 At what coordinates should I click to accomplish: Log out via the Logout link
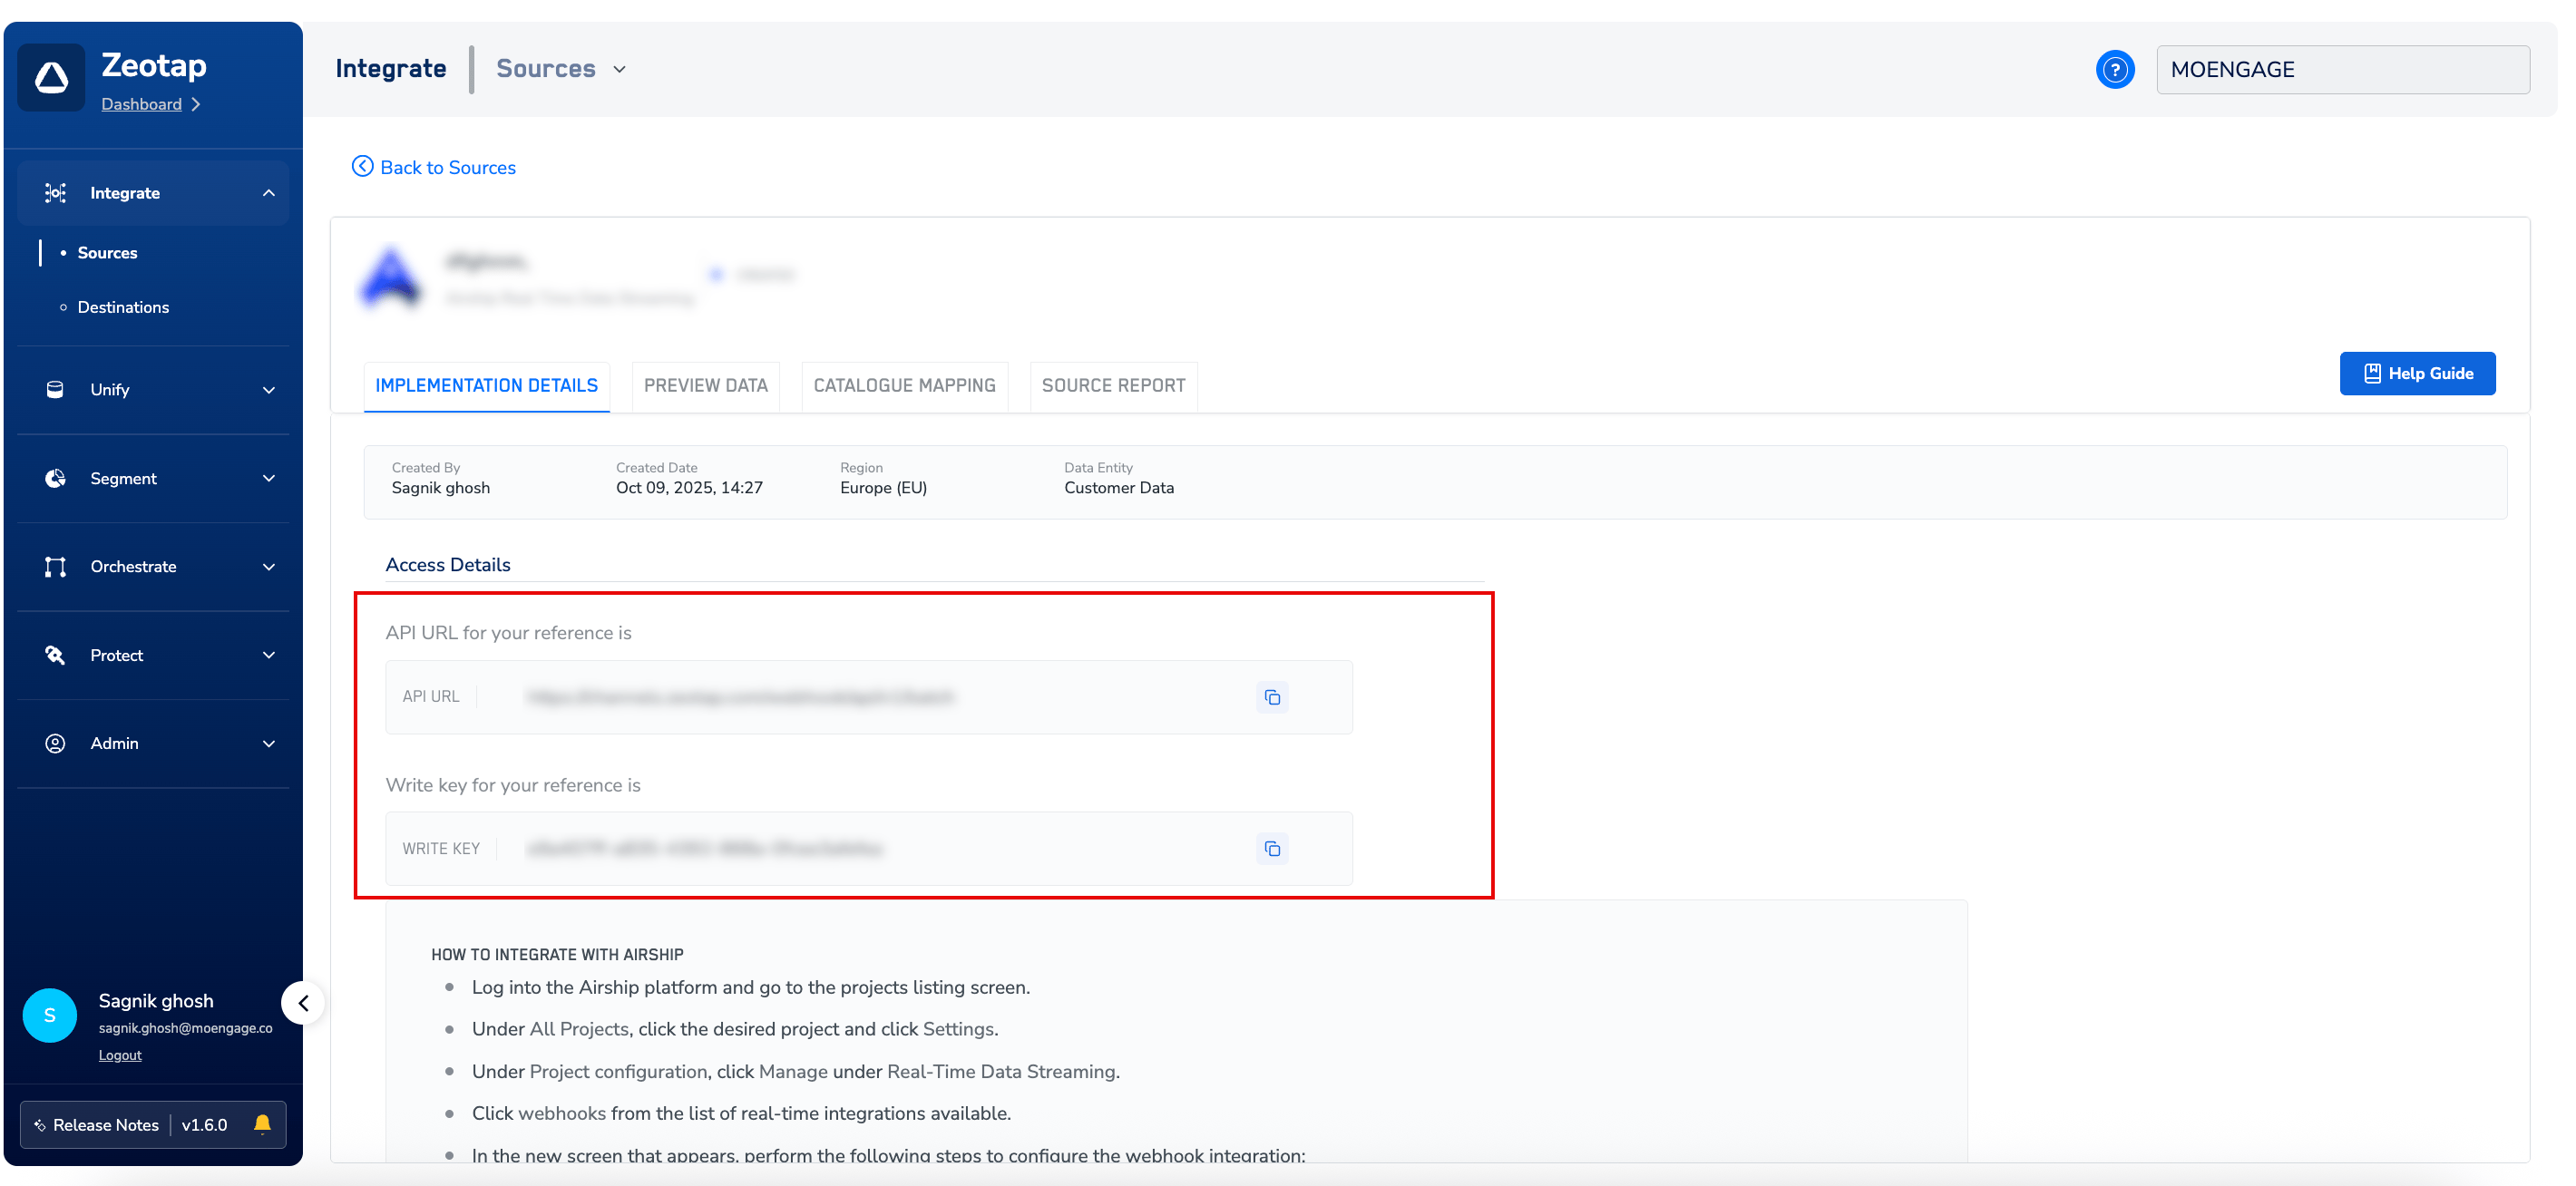click(120, 1055)
